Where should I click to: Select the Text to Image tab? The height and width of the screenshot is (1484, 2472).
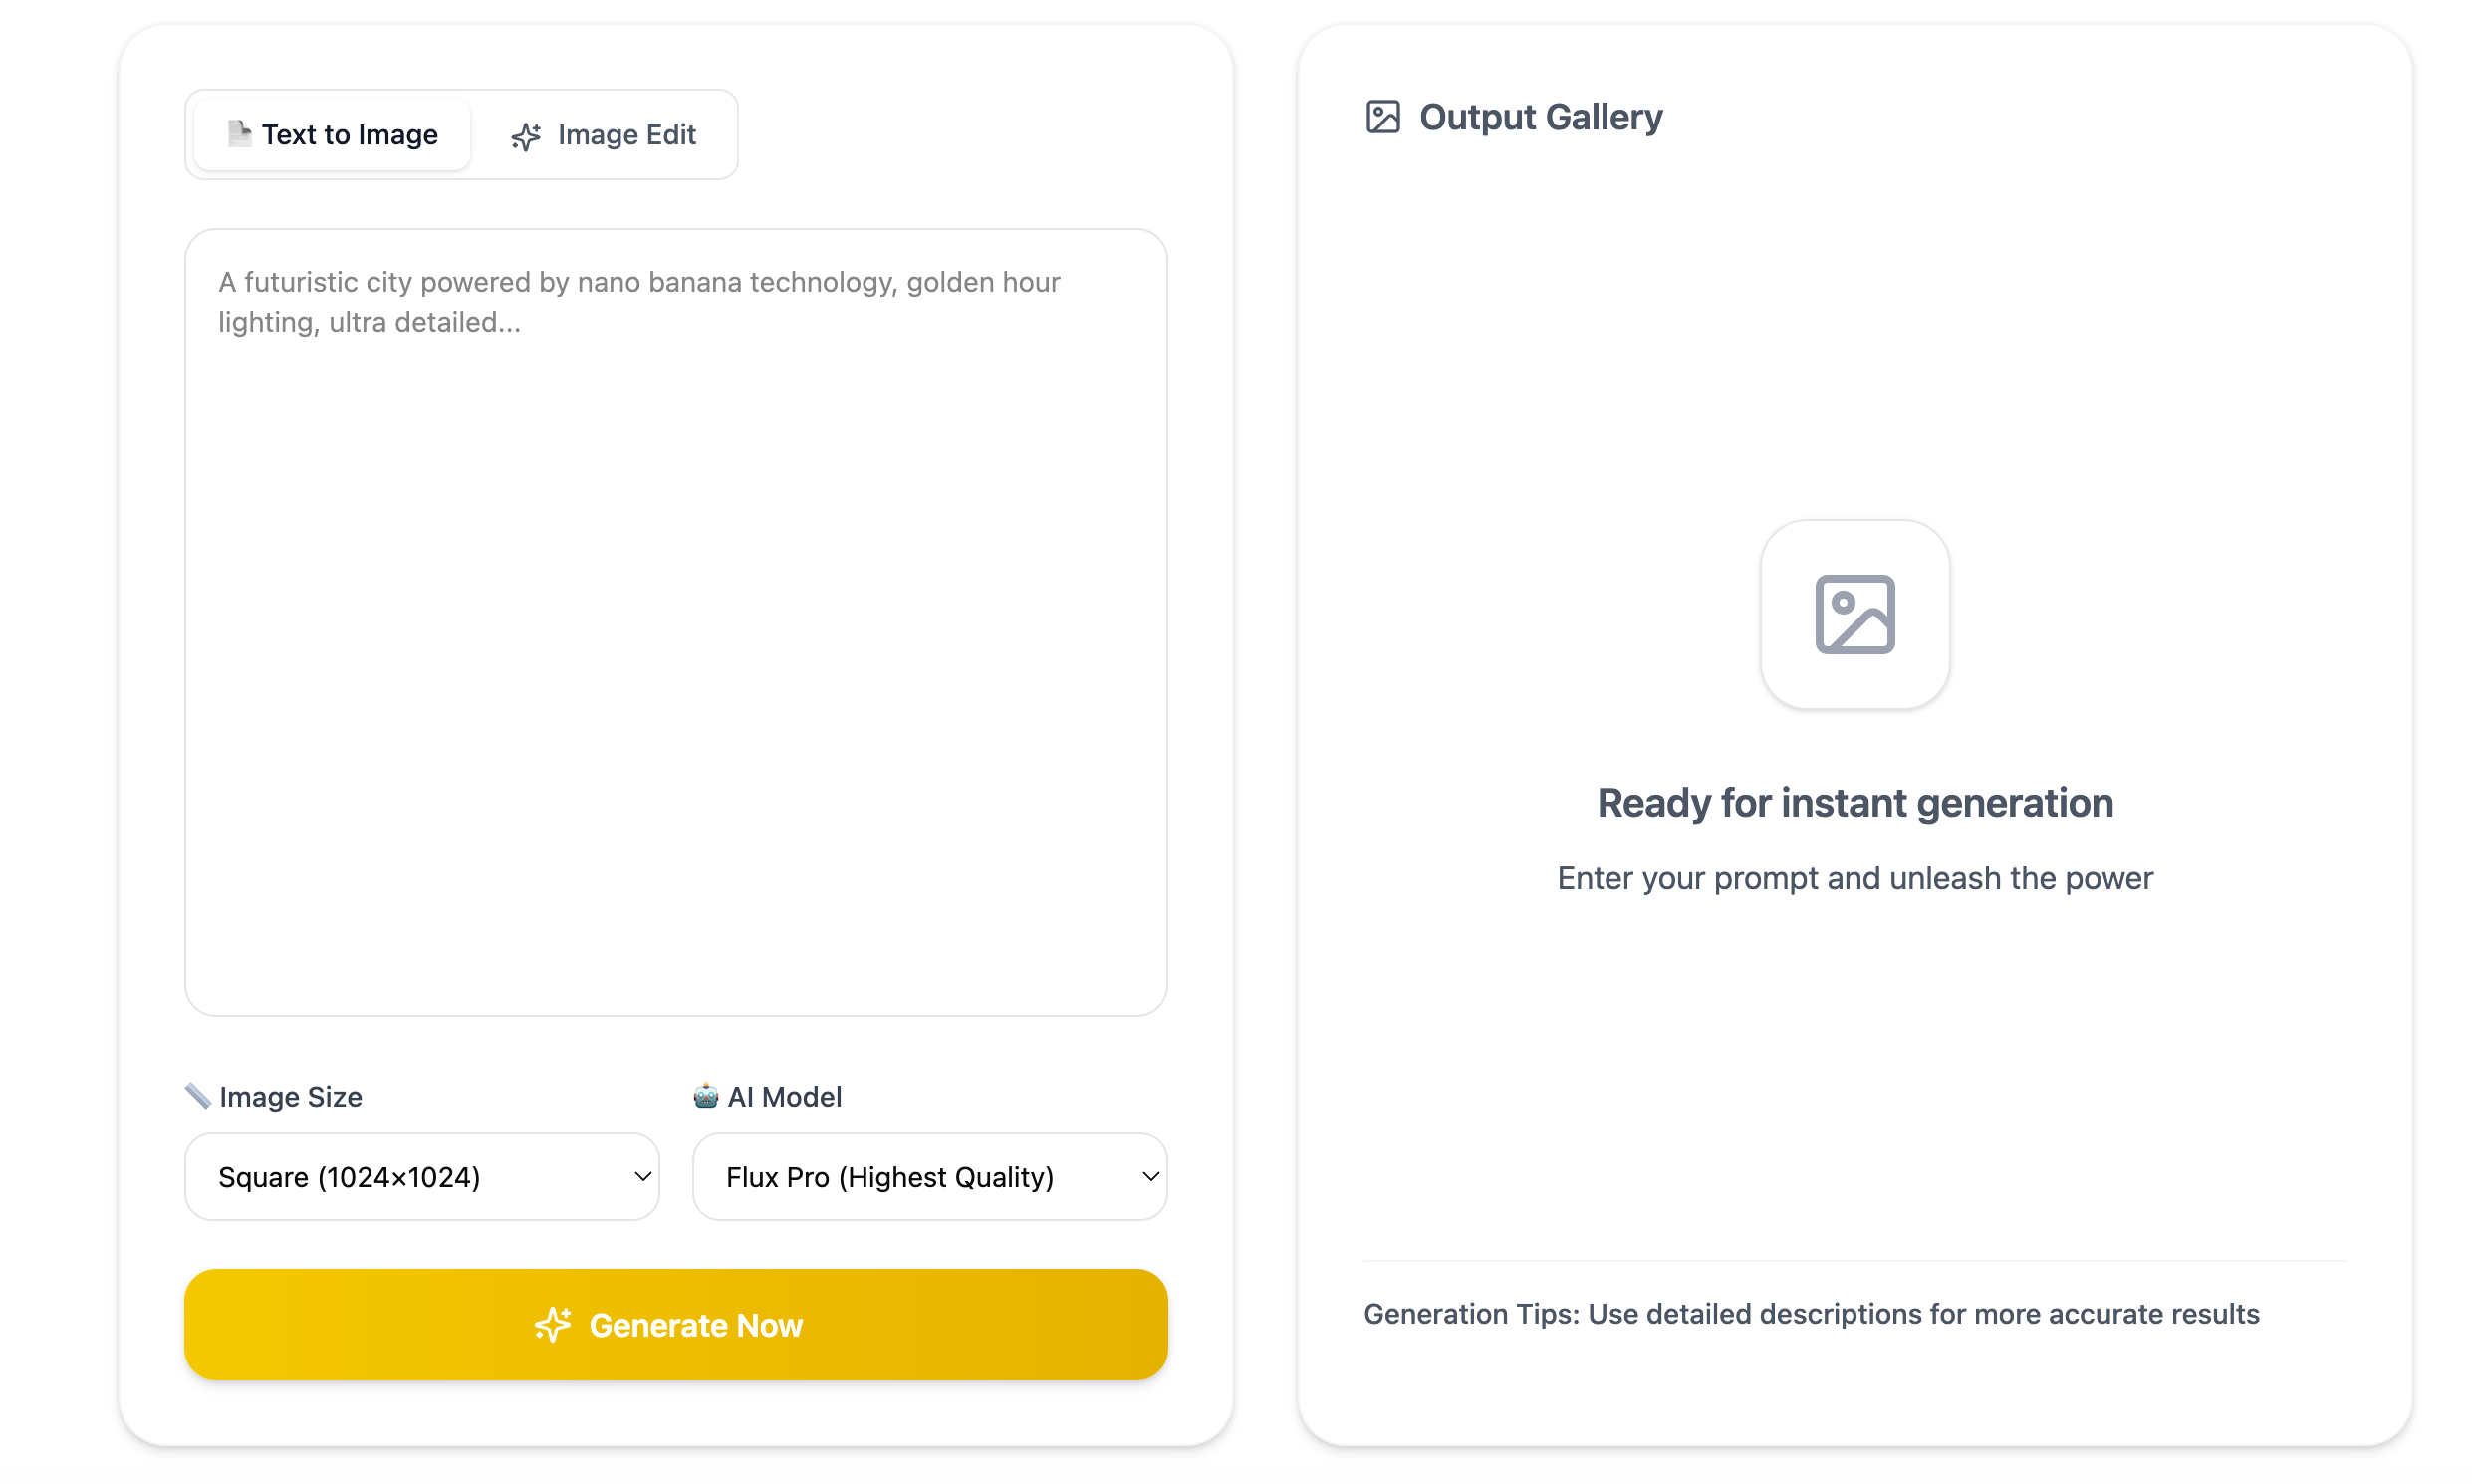coord(332,135)
